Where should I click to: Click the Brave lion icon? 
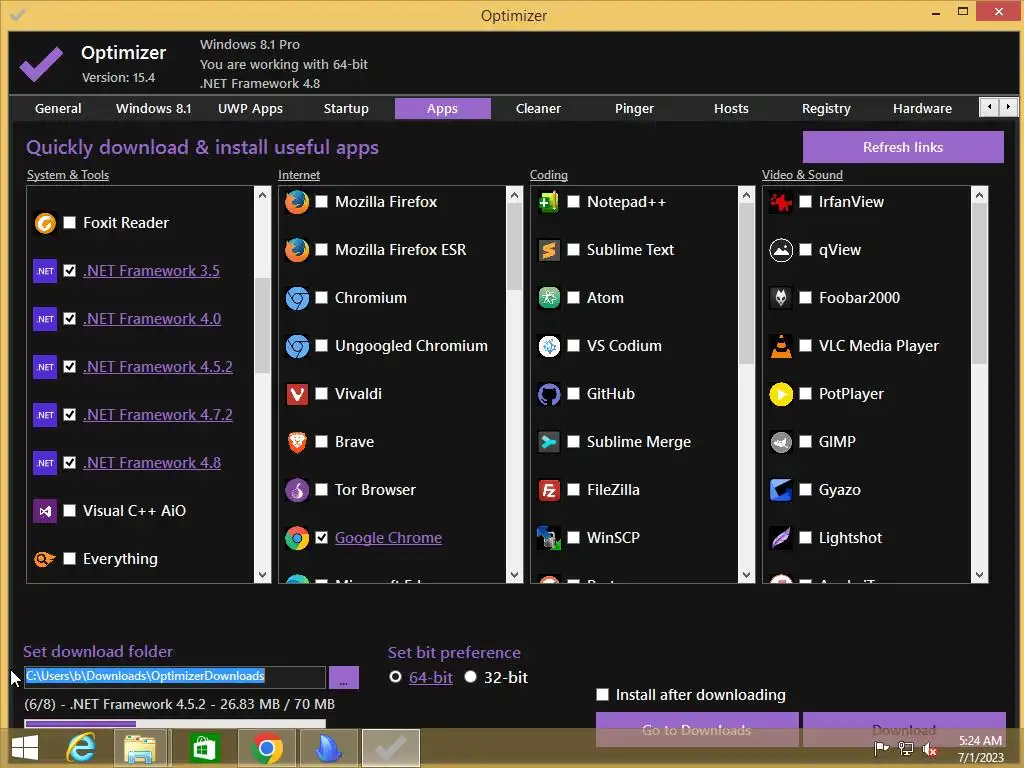[297, 442]
